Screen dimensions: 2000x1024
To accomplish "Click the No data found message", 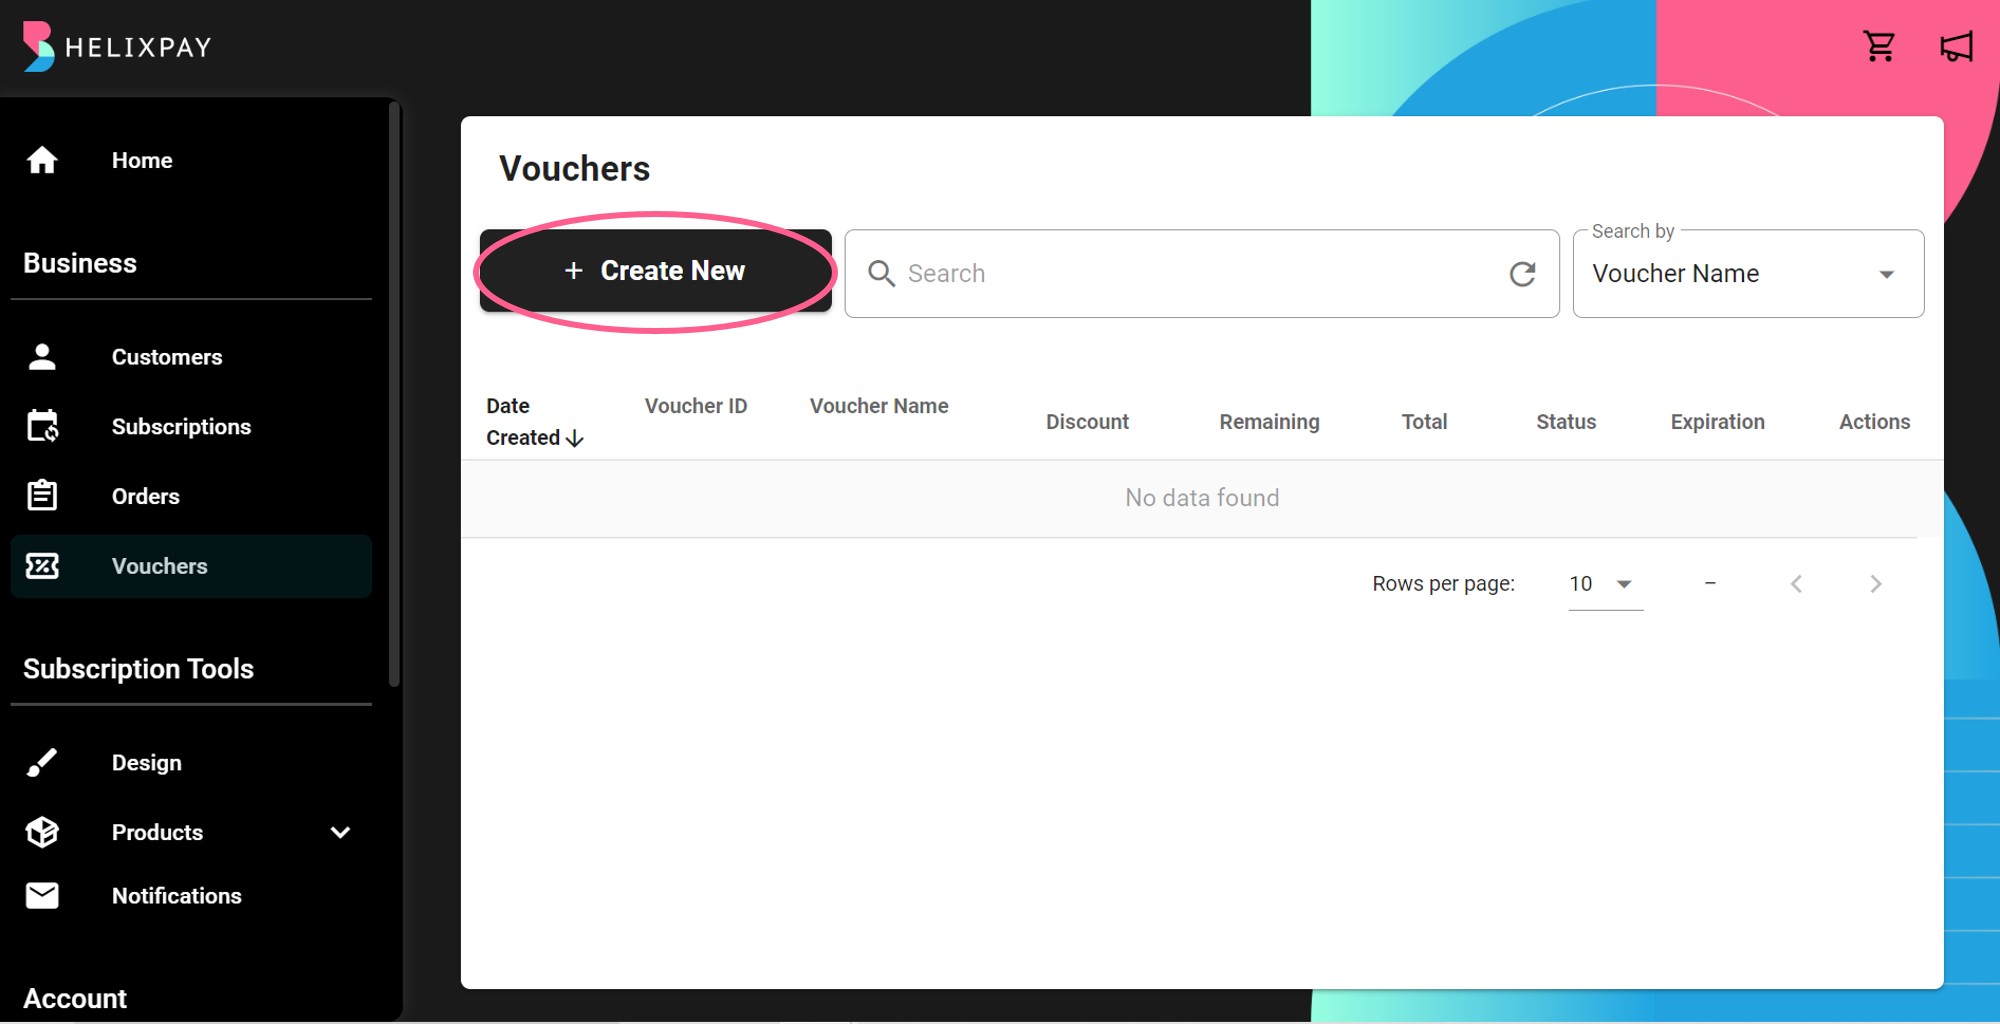I will [x=1202, y=498].
